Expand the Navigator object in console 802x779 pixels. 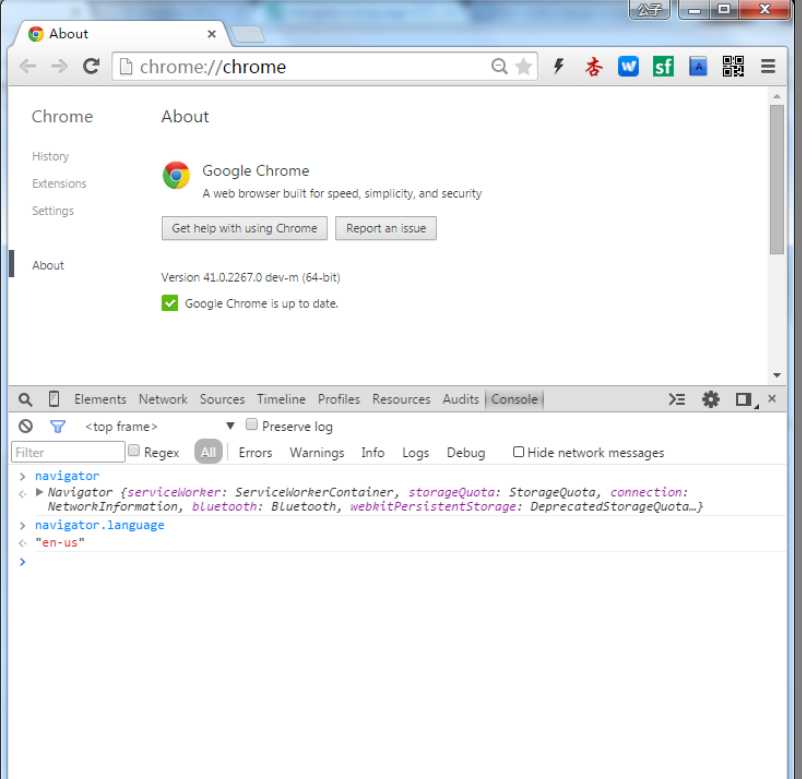[39, 492]
